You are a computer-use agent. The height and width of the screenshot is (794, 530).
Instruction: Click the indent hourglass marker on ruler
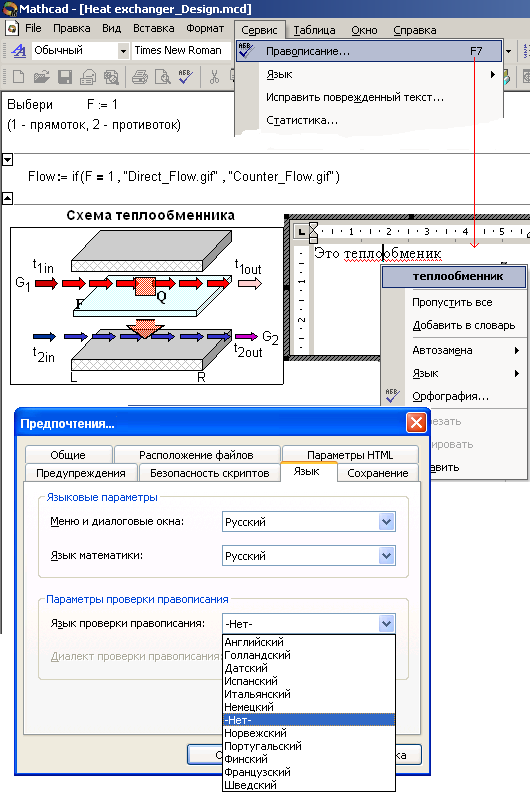313,232
